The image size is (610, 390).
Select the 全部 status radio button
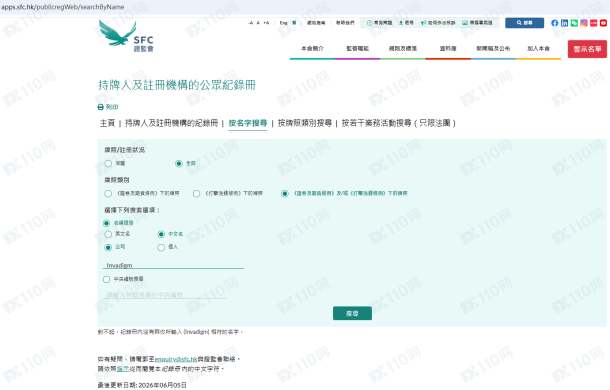[179, 163]
